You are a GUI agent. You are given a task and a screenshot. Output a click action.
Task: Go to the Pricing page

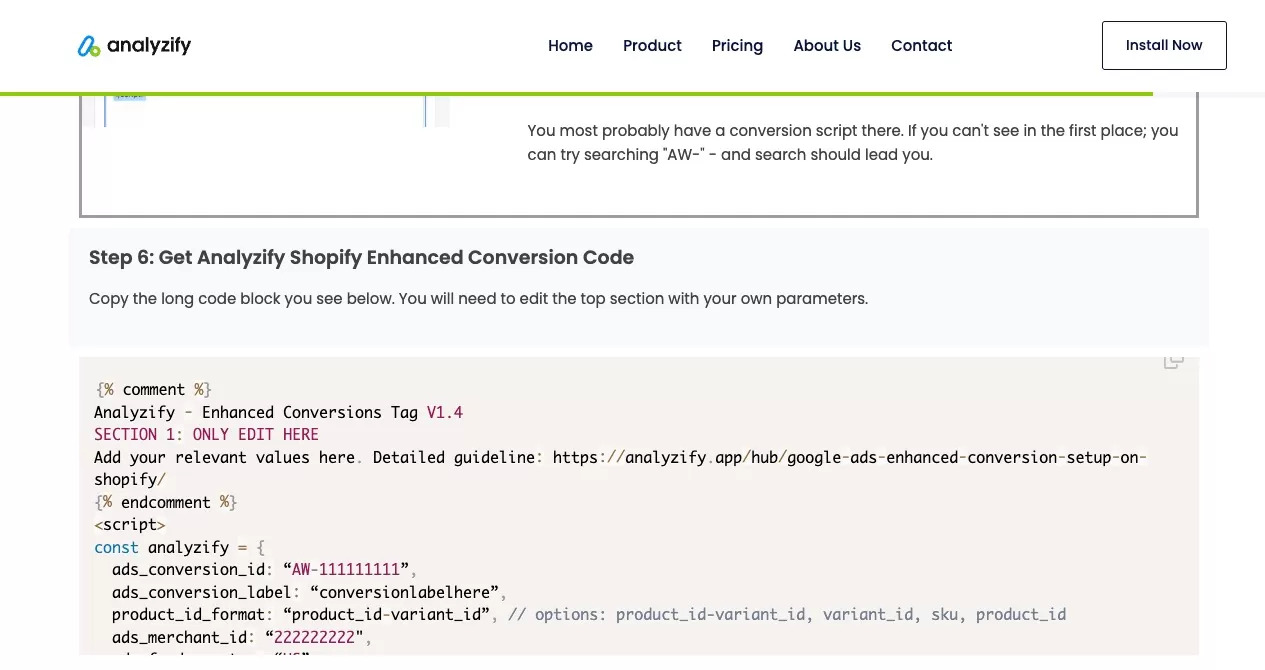(x=737, y=46)
